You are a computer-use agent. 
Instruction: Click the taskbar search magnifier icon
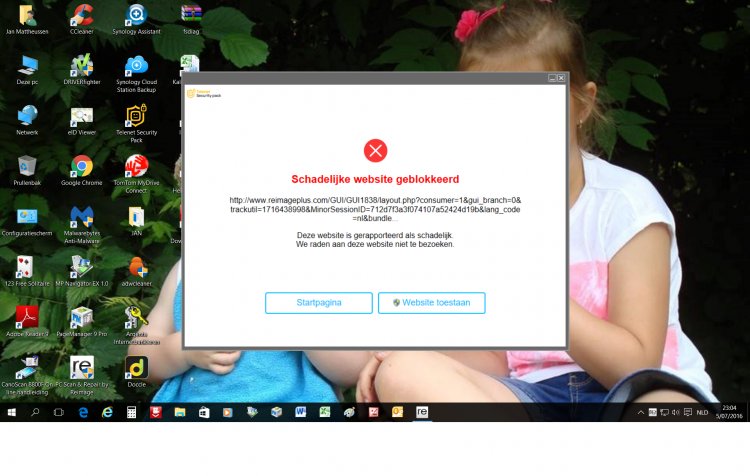click(x=35, y=412)
